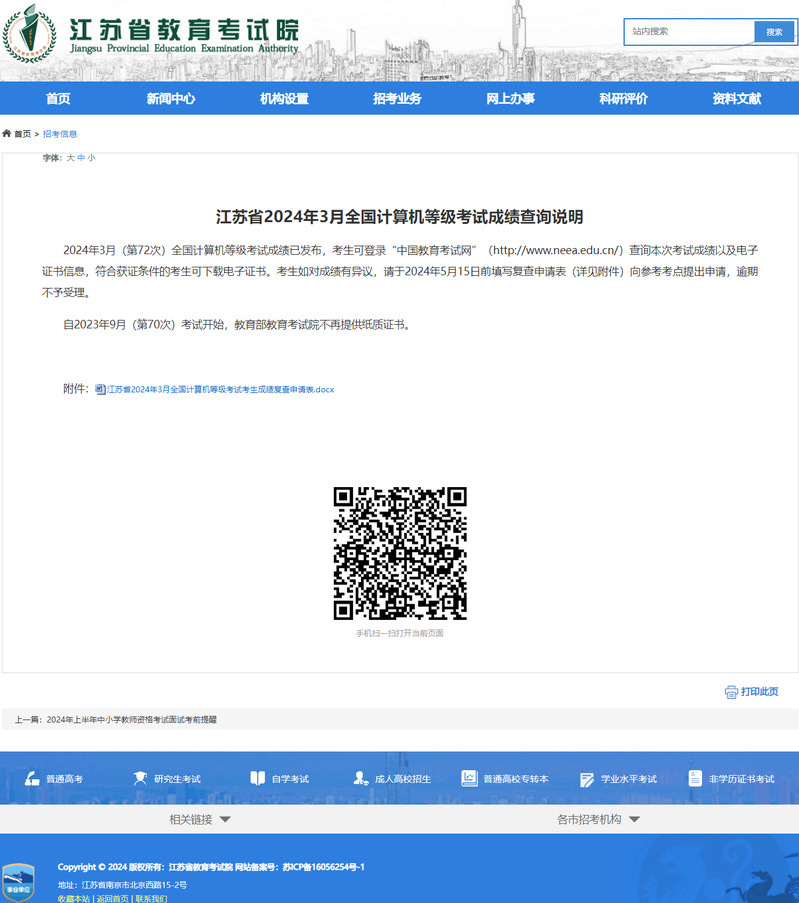Open 普通高考 via its graduation cap icon

click(28, 778)
